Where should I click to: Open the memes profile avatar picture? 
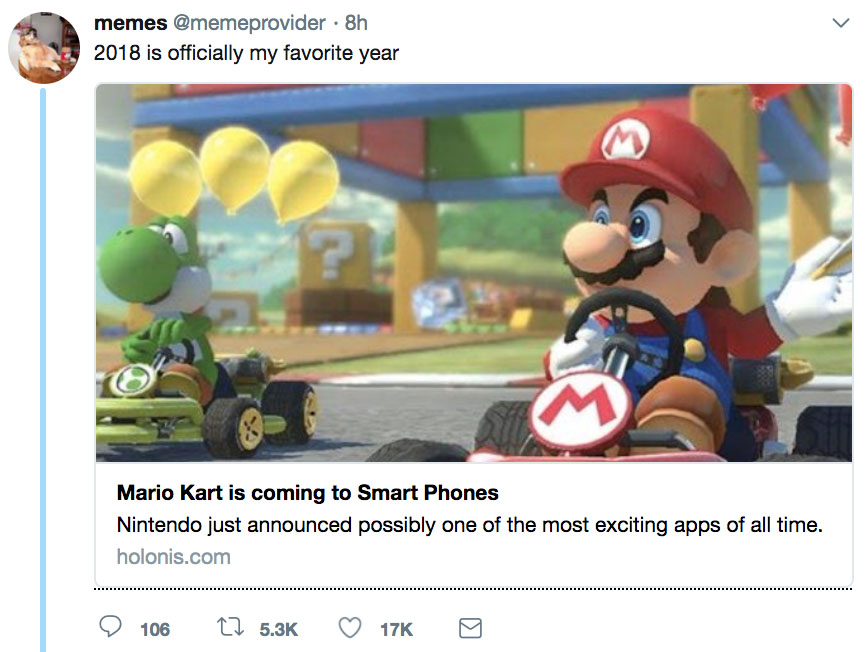pyautogui.click(x=44, y=47)
